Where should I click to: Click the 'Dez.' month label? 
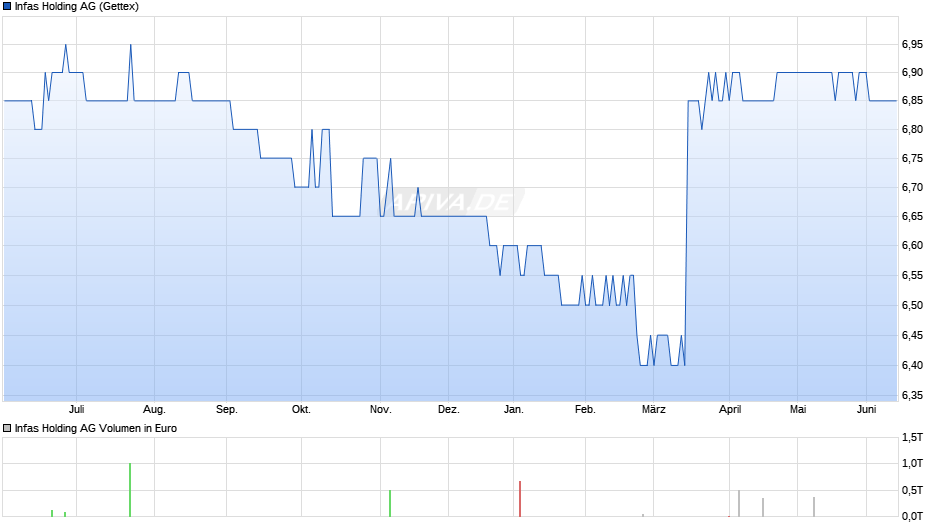point(448,410)
